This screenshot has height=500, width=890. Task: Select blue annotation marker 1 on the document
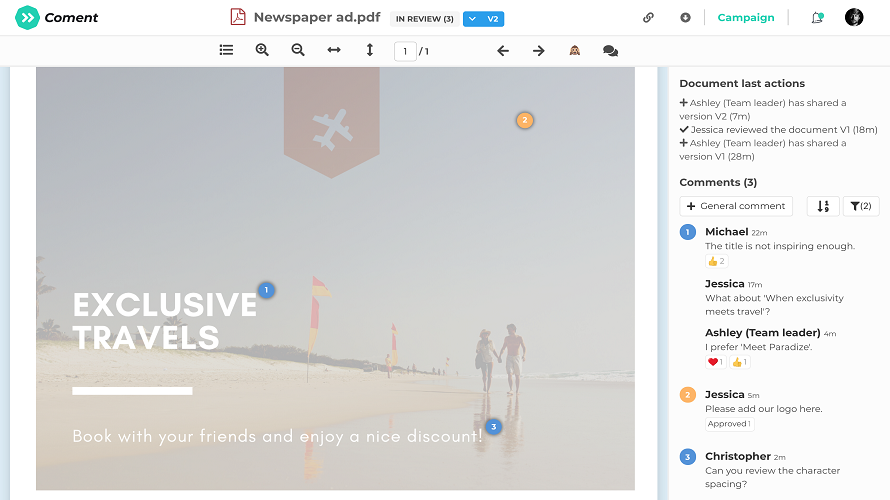coord(266,290)
